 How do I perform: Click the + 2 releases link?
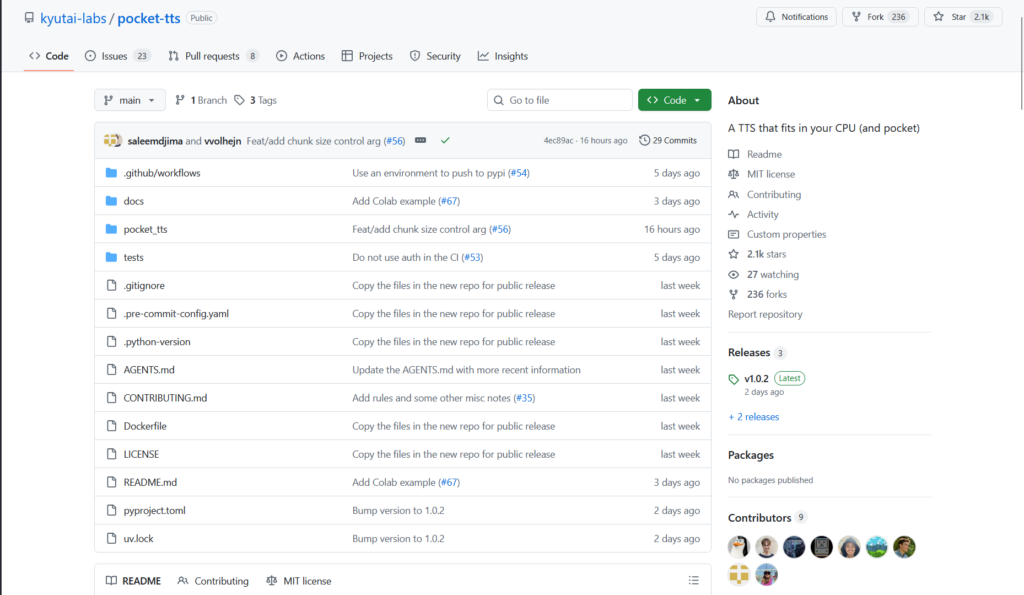coord(753,417)
